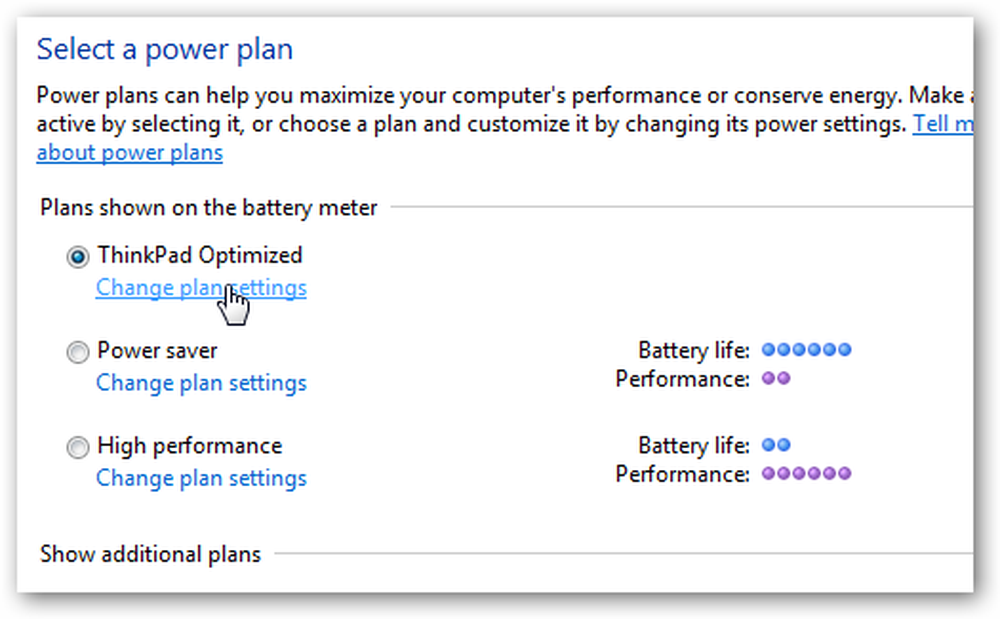1000x619 pixels.
Task: Click the 'Battery life:' label beside Power saver
Action: pyautogui.click(x=694, y=350)
